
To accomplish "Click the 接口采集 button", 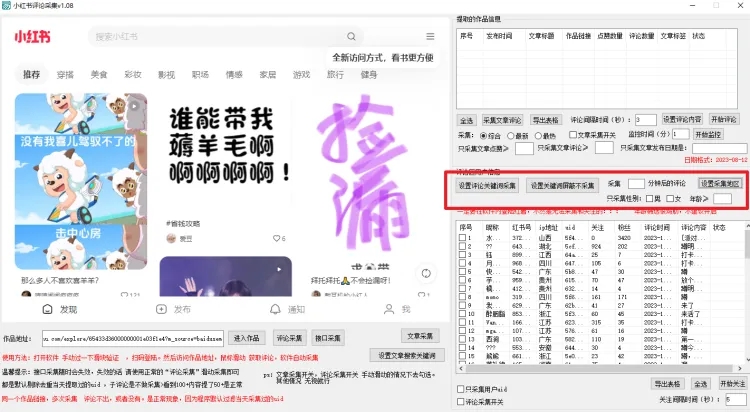I will point(328,338).
